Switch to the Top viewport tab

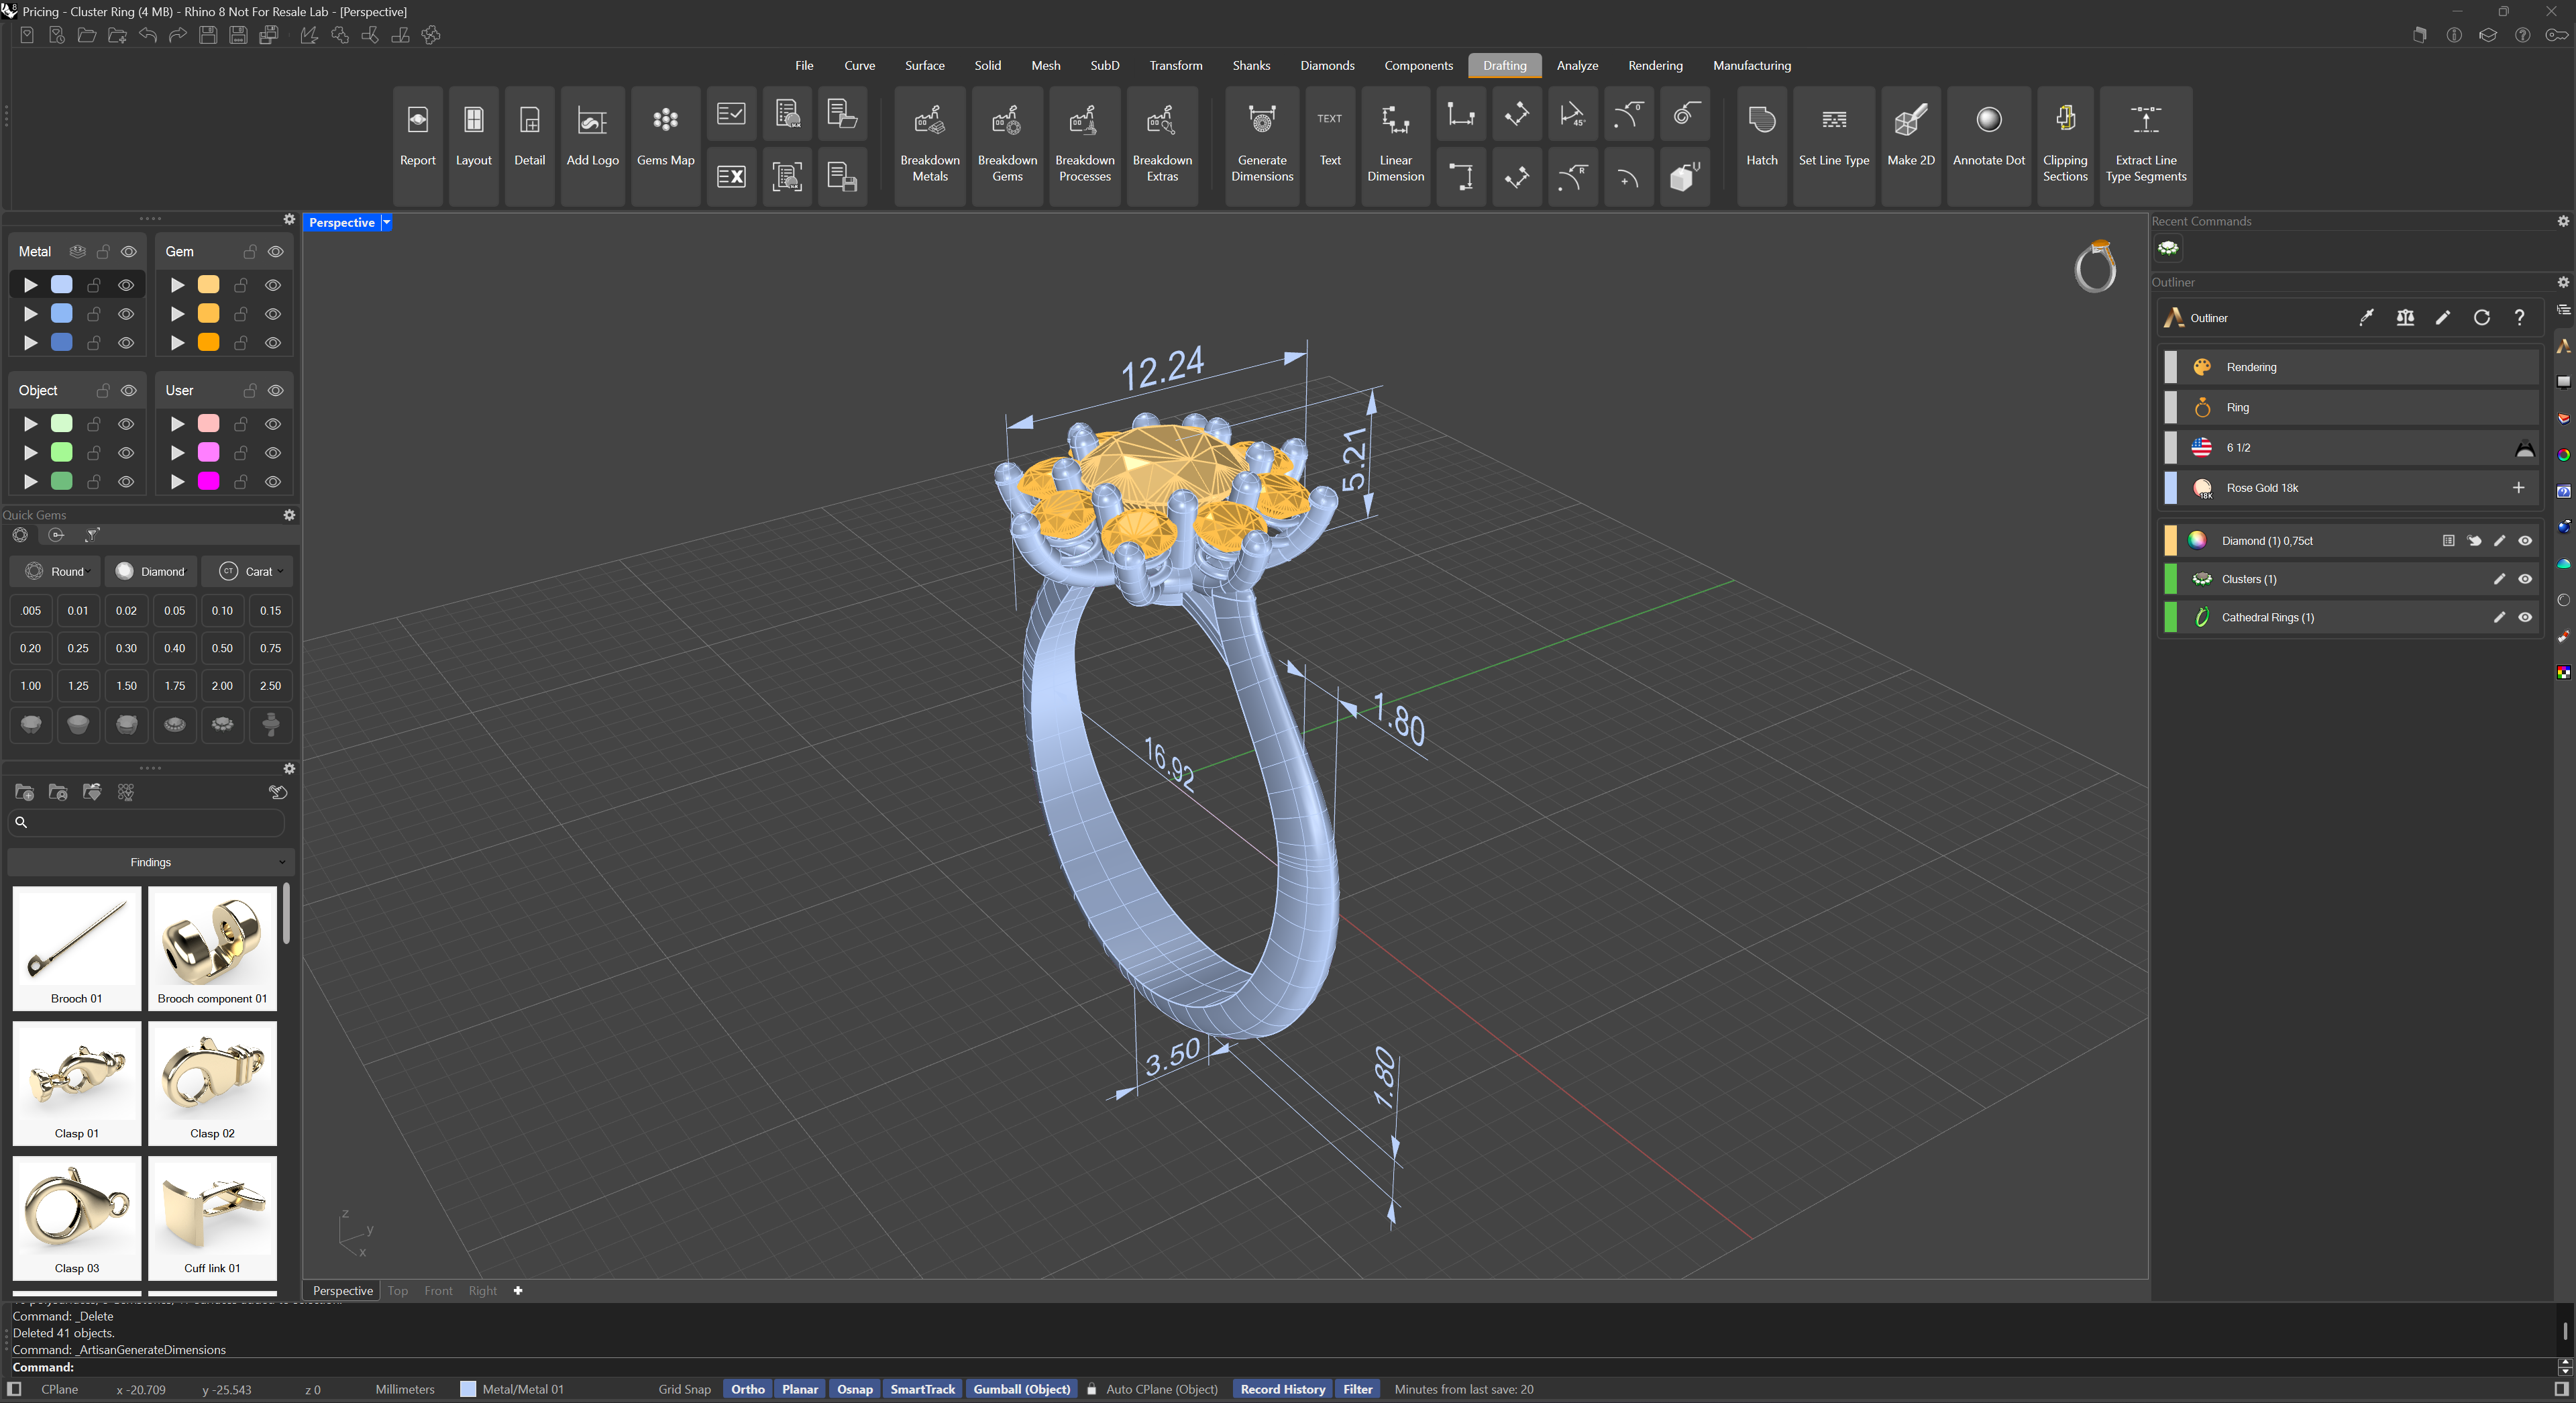(397, 1291)
